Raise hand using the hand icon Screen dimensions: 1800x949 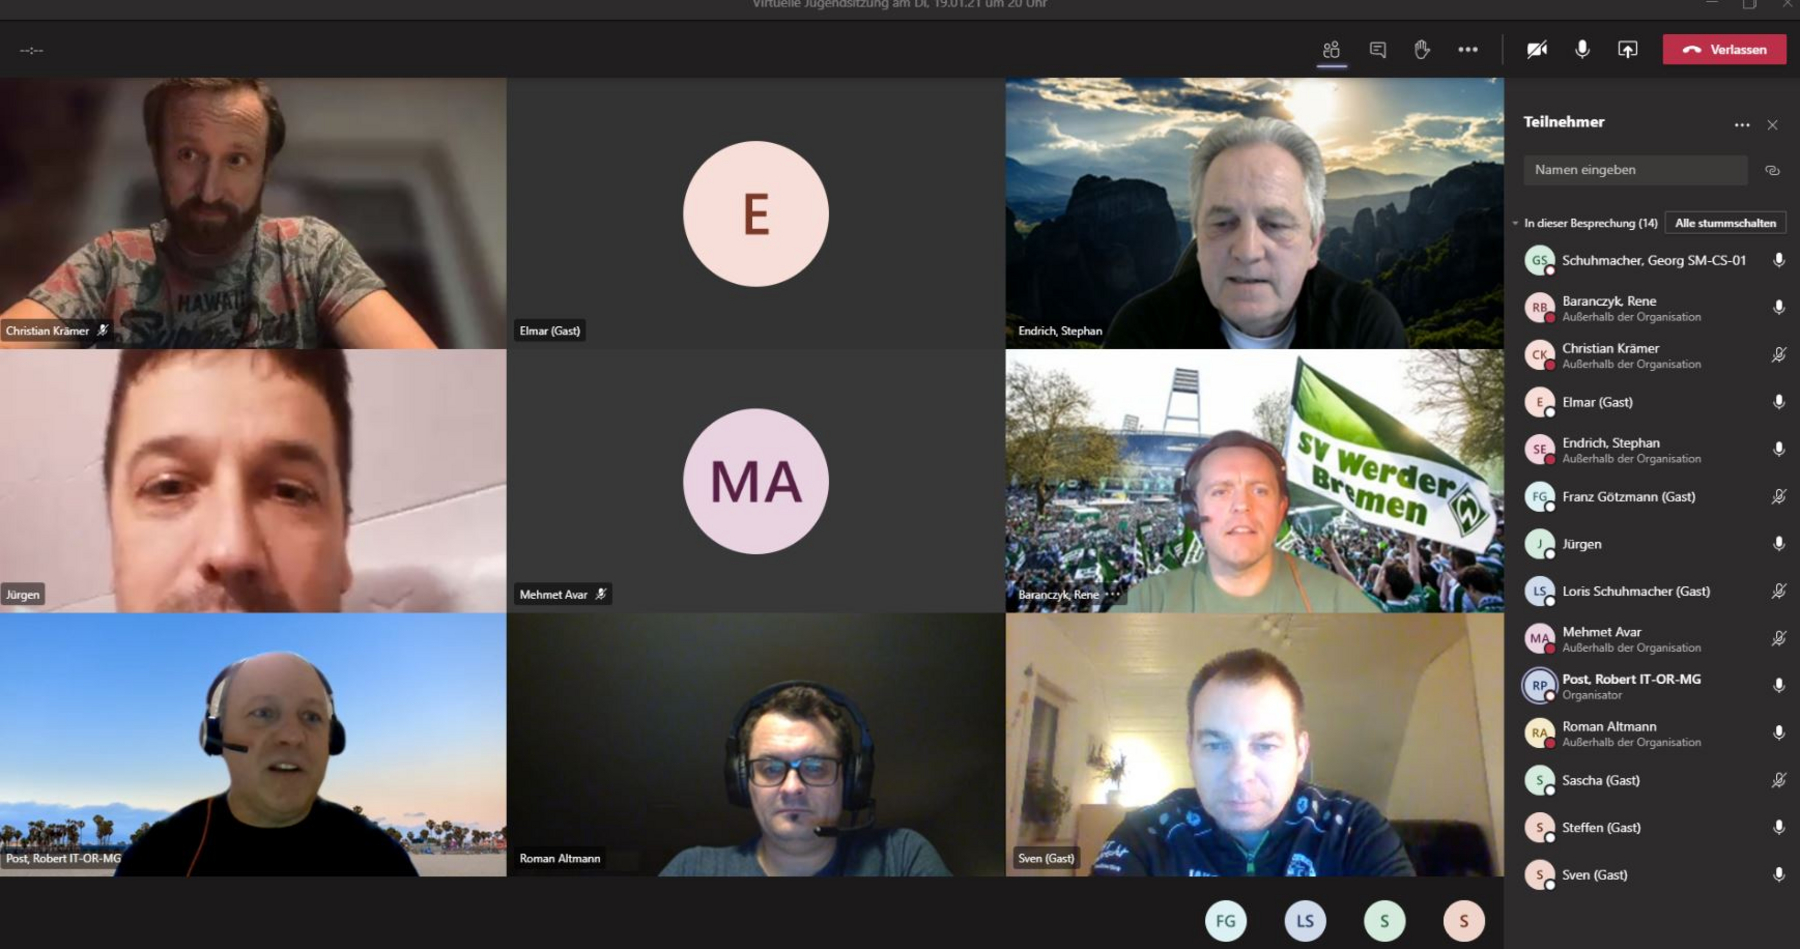point(1422,50)
